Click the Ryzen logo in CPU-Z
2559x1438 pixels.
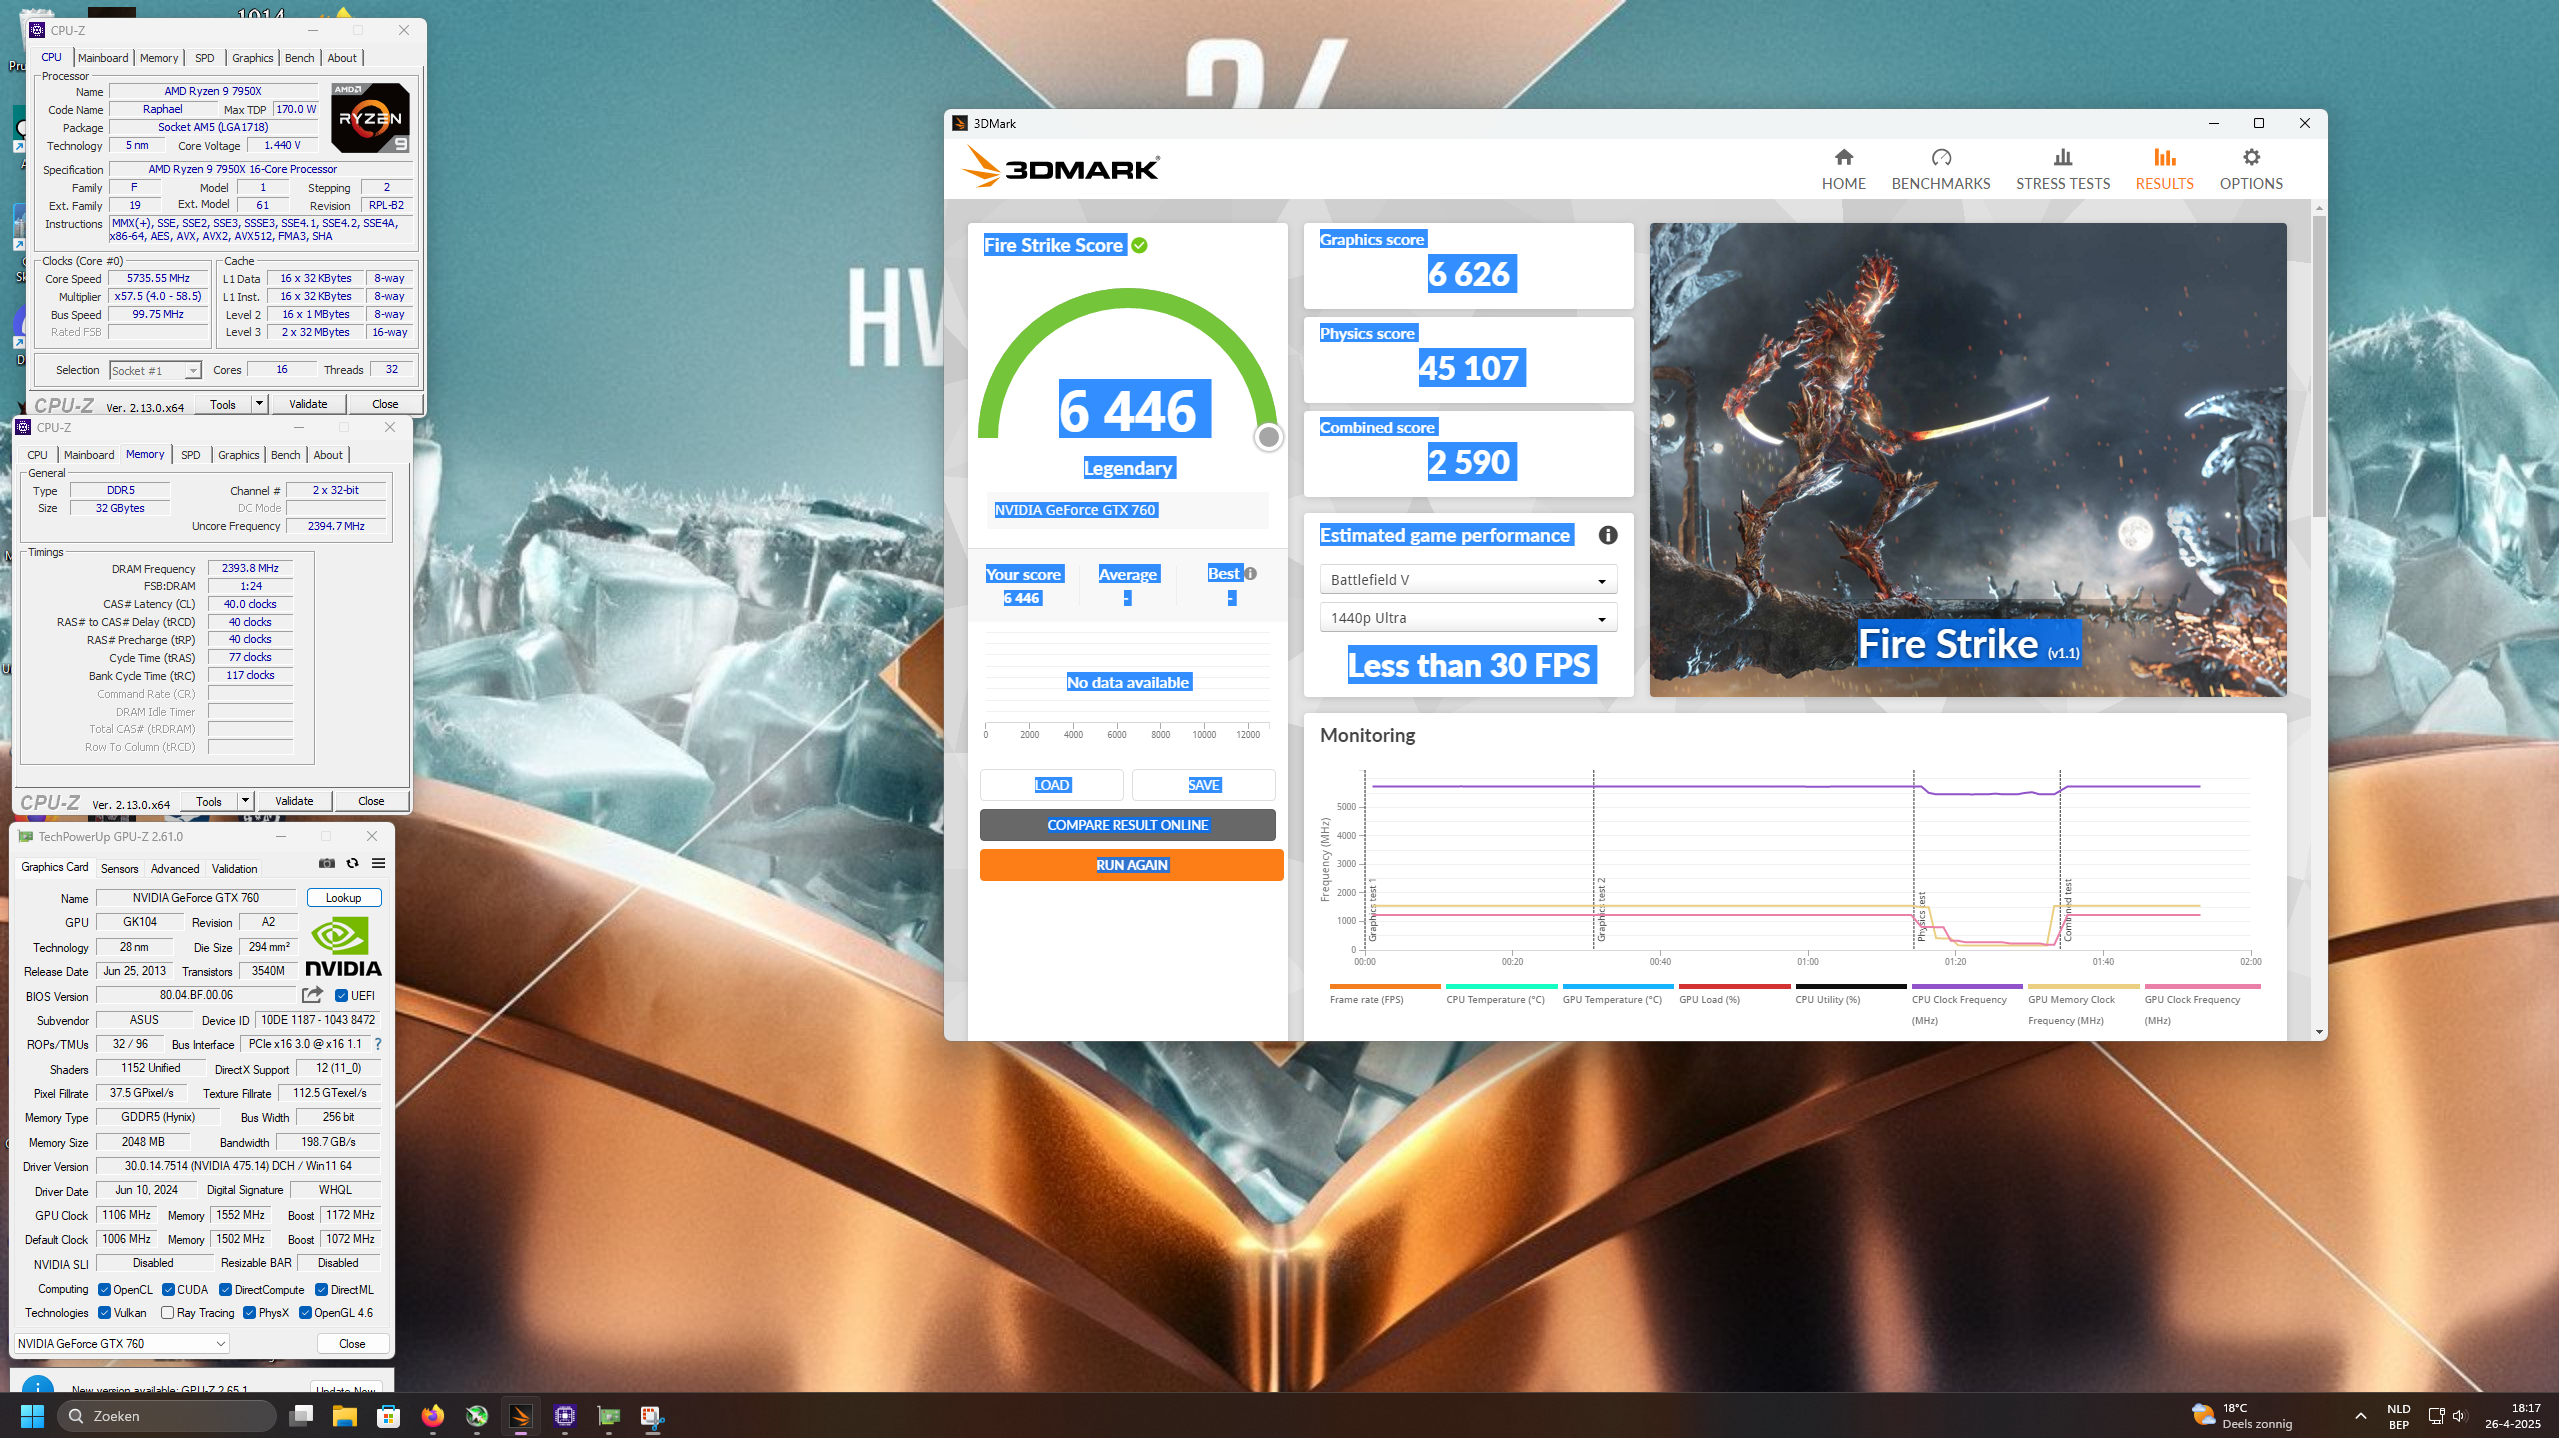370,118
